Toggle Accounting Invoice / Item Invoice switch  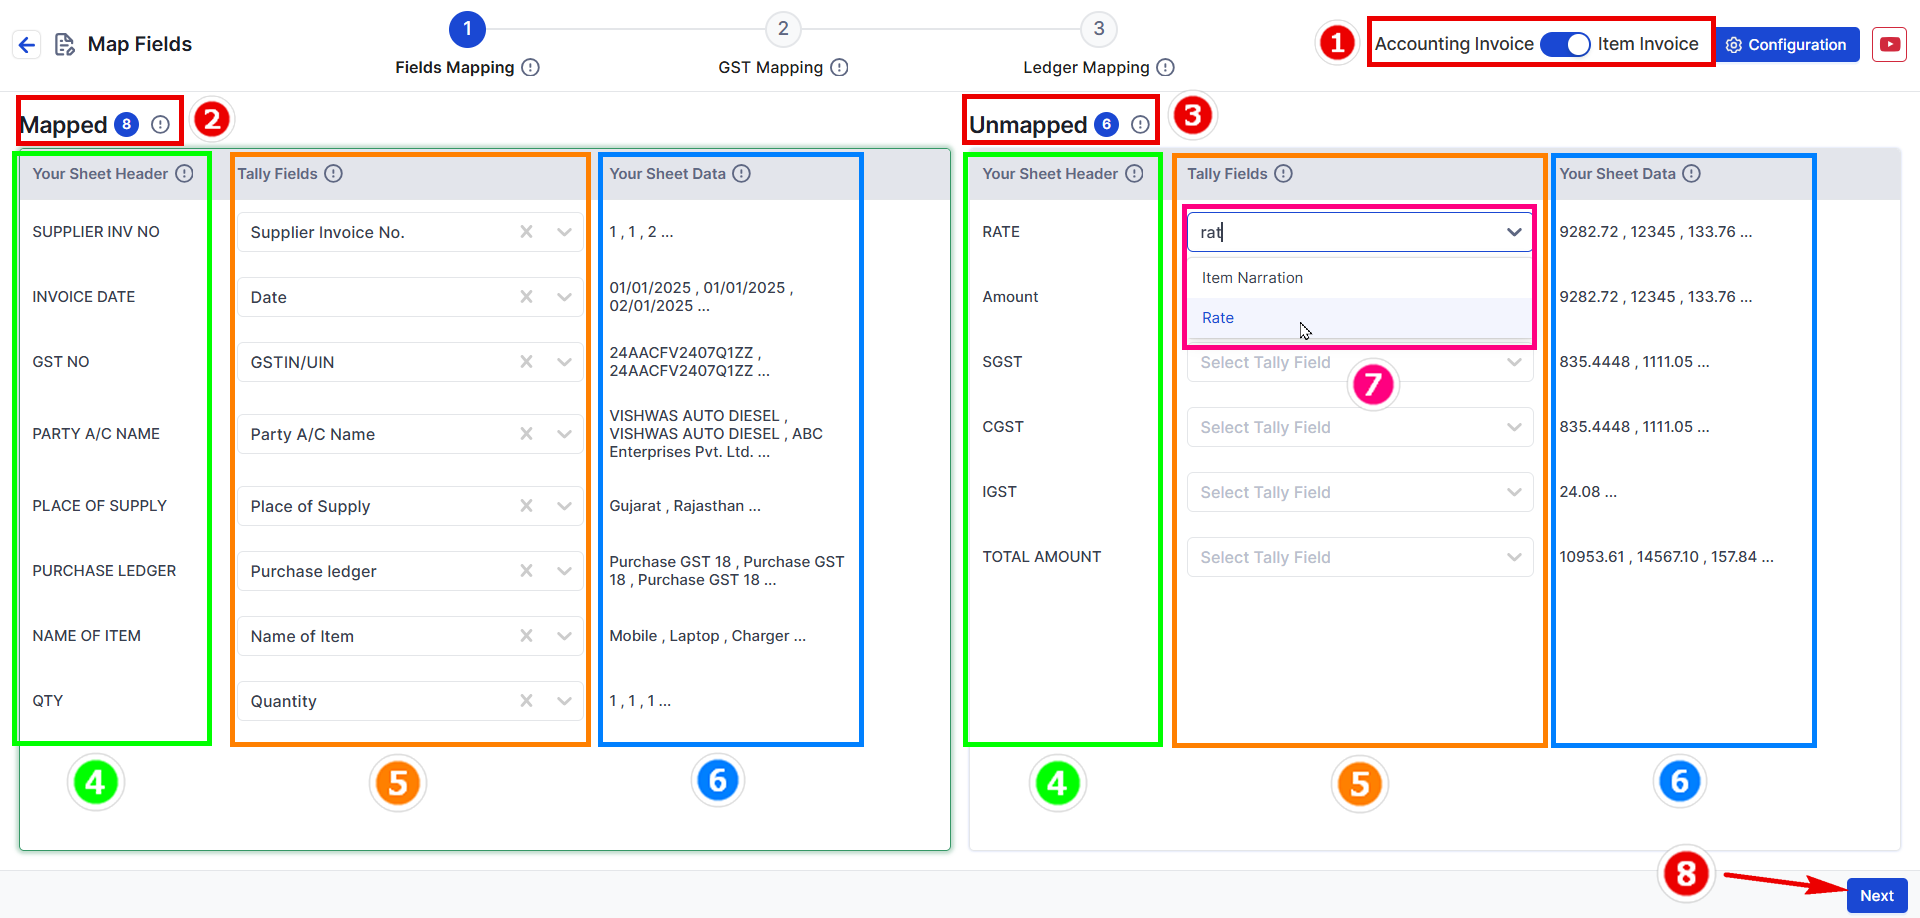1565,44
